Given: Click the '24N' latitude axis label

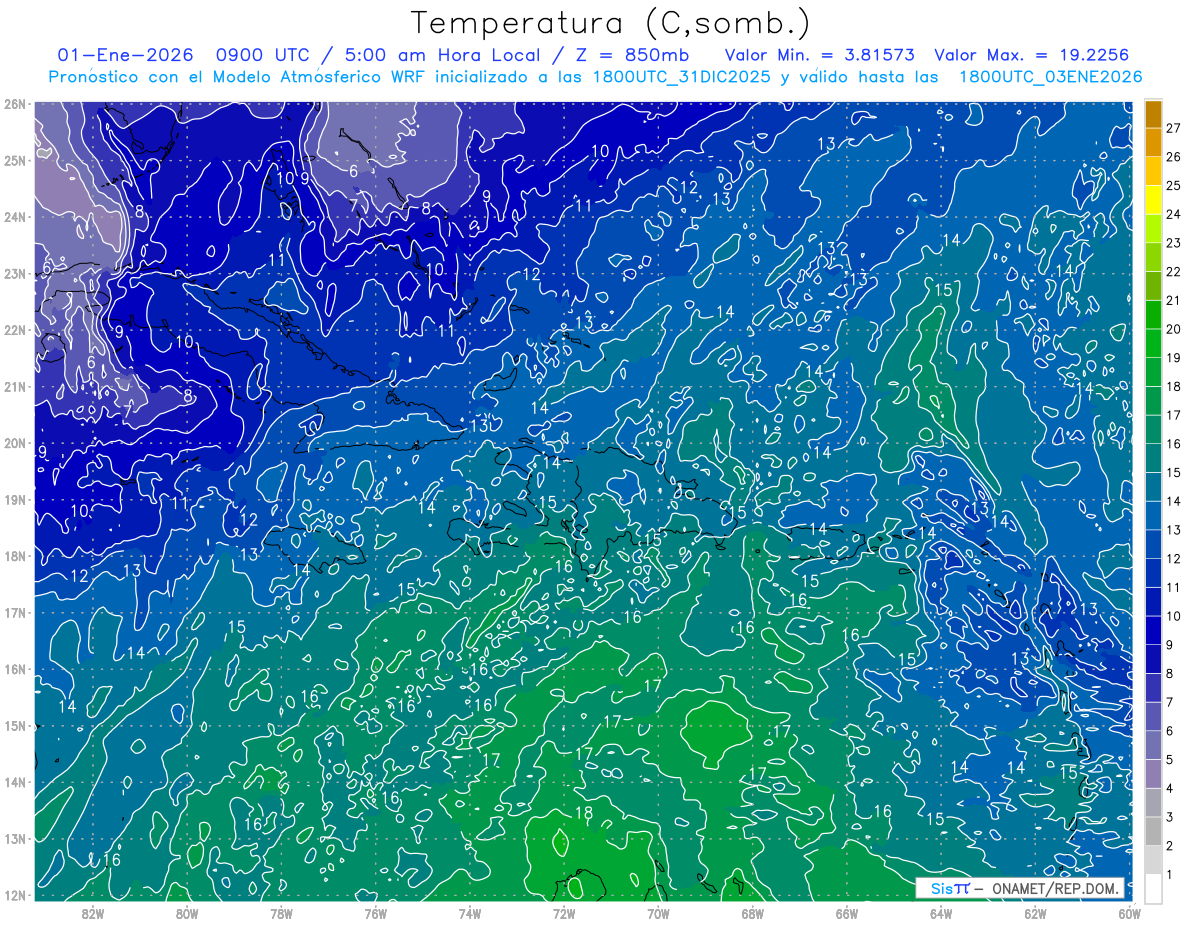Looking at the screenshot, I should point(14,217).
